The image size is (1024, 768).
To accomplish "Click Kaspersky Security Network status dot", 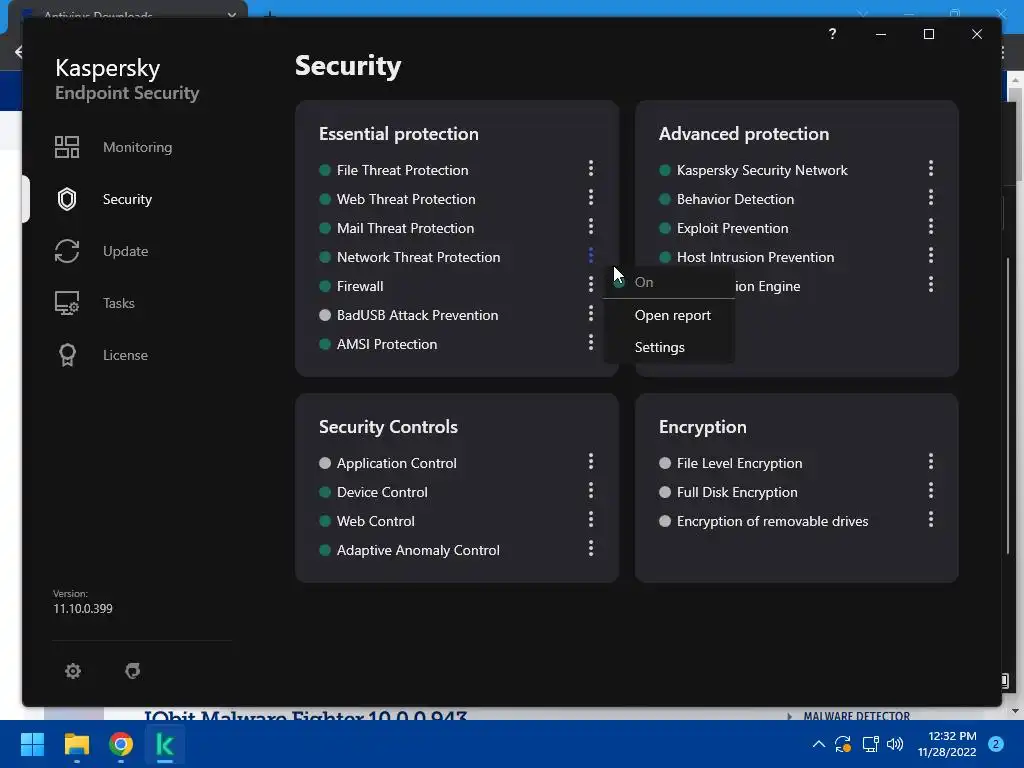I will click(665, 170).
